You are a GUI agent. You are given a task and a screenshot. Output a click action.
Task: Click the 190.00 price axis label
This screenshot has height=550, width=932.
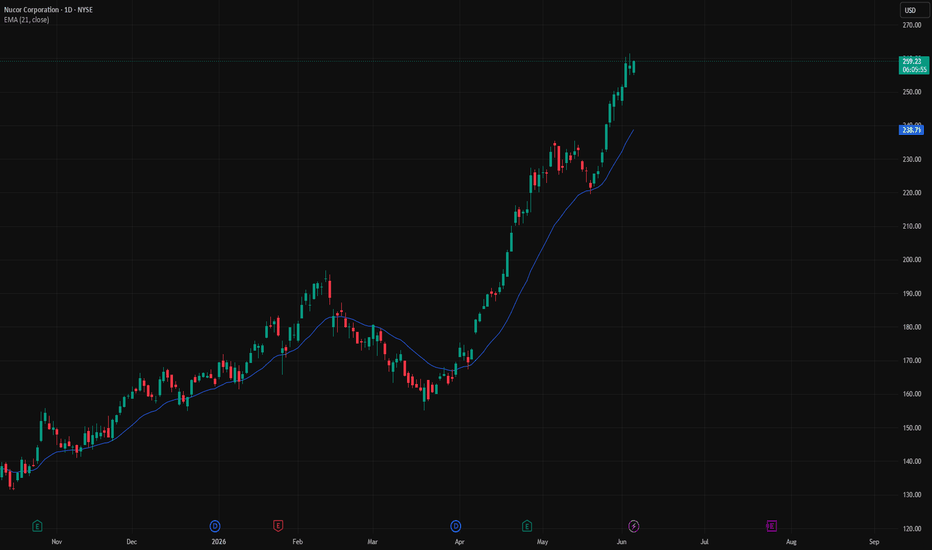pos(912,294)
